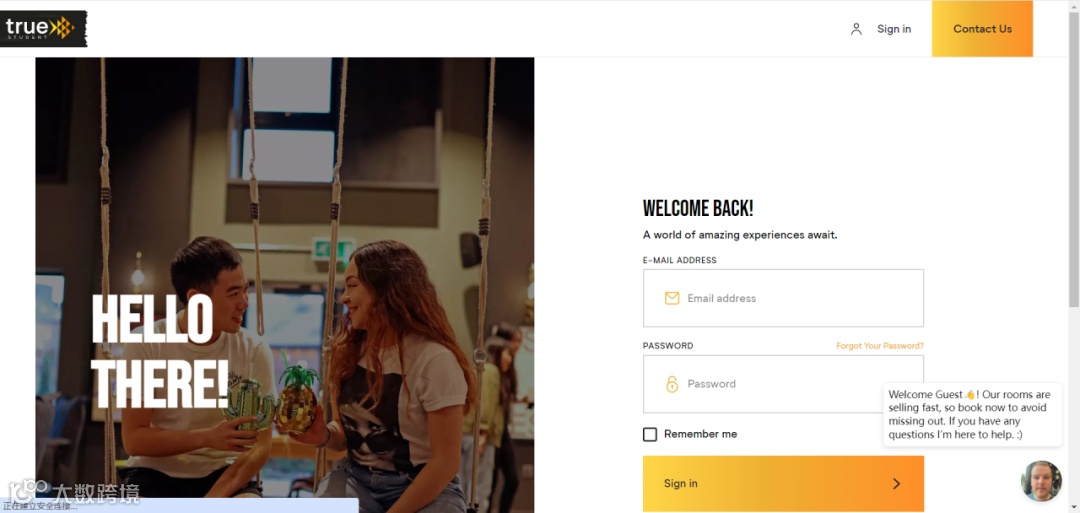
Task: Click the Remember me label text
Action: tap(700, 435)
